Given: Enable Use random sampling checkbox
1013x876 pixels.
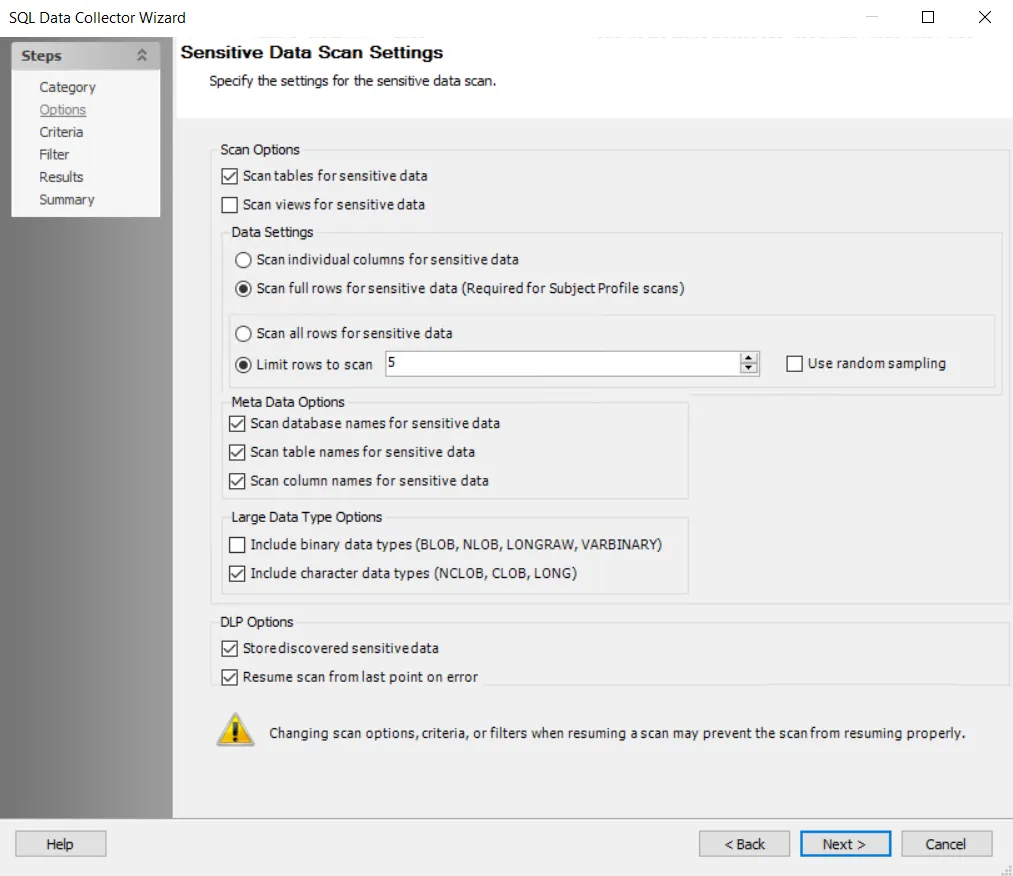Looking at the screenshot, I should point(794,364).
